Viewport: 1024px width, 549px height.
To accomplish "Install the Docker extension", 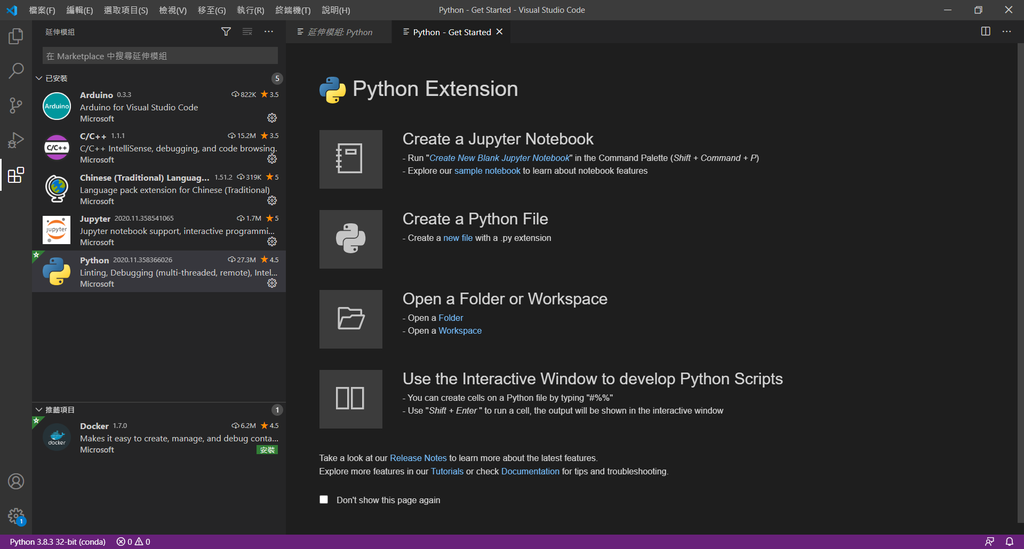I will pyautogui.click(x=268, y=450).
